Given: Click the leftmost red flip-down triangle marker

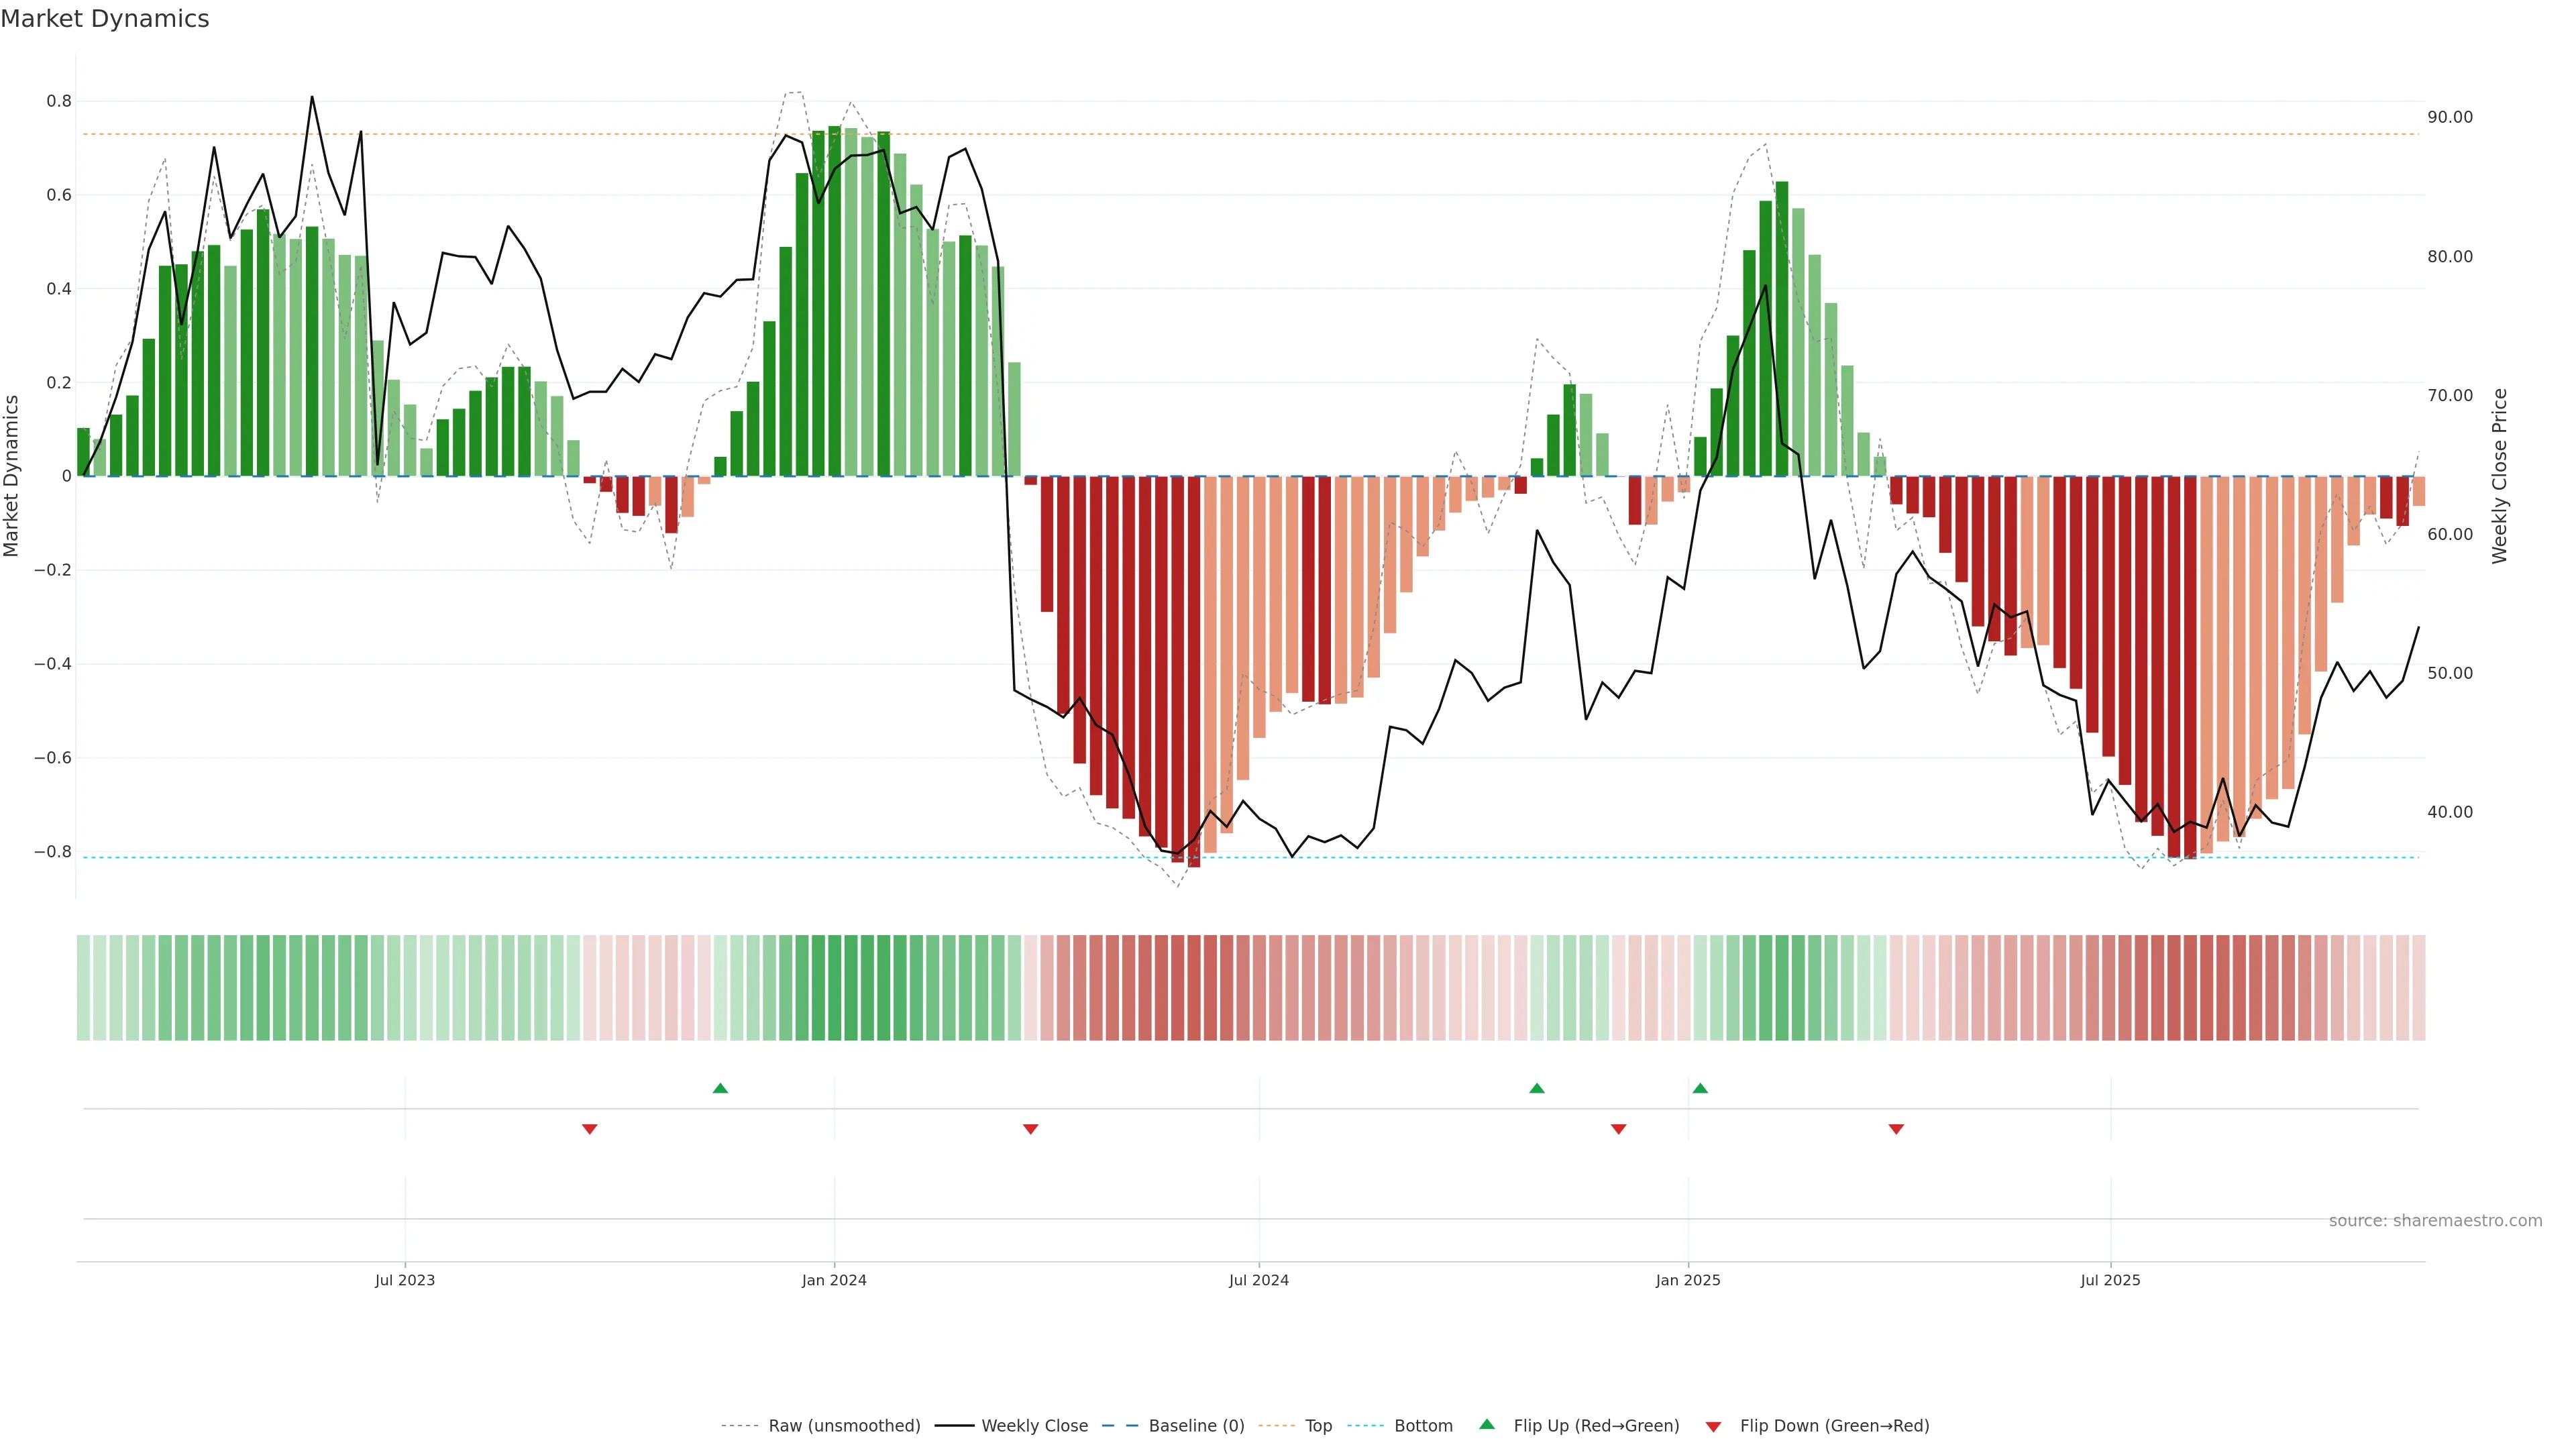Looking at the screenshot, I should 590,1129.
